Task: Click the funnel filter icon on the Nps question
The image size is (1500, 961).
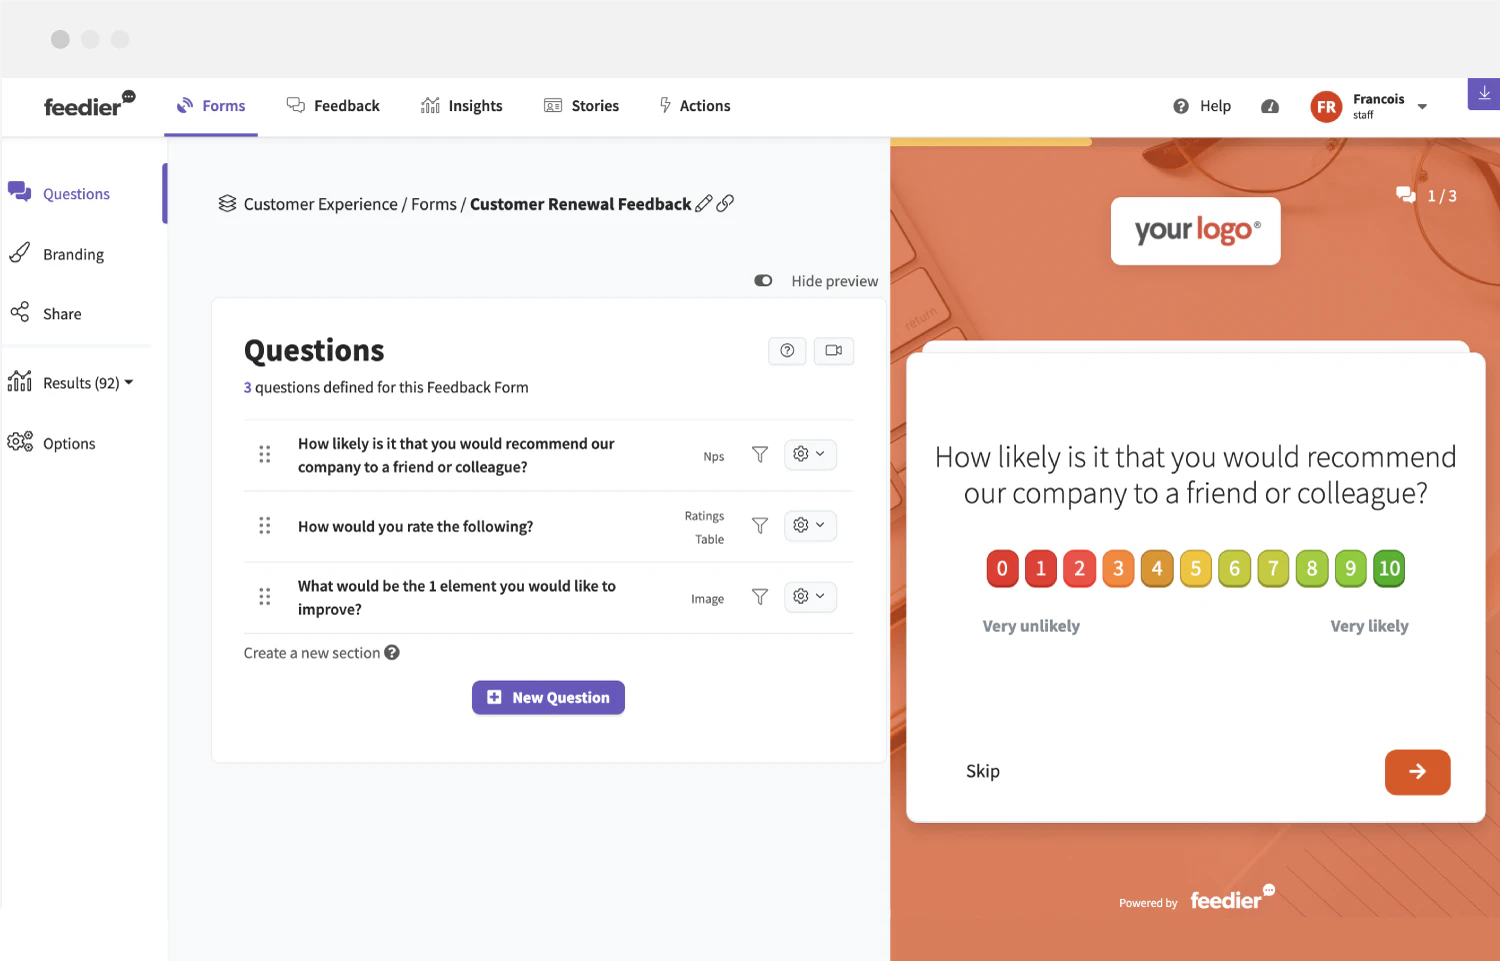Action: (760, 454)
